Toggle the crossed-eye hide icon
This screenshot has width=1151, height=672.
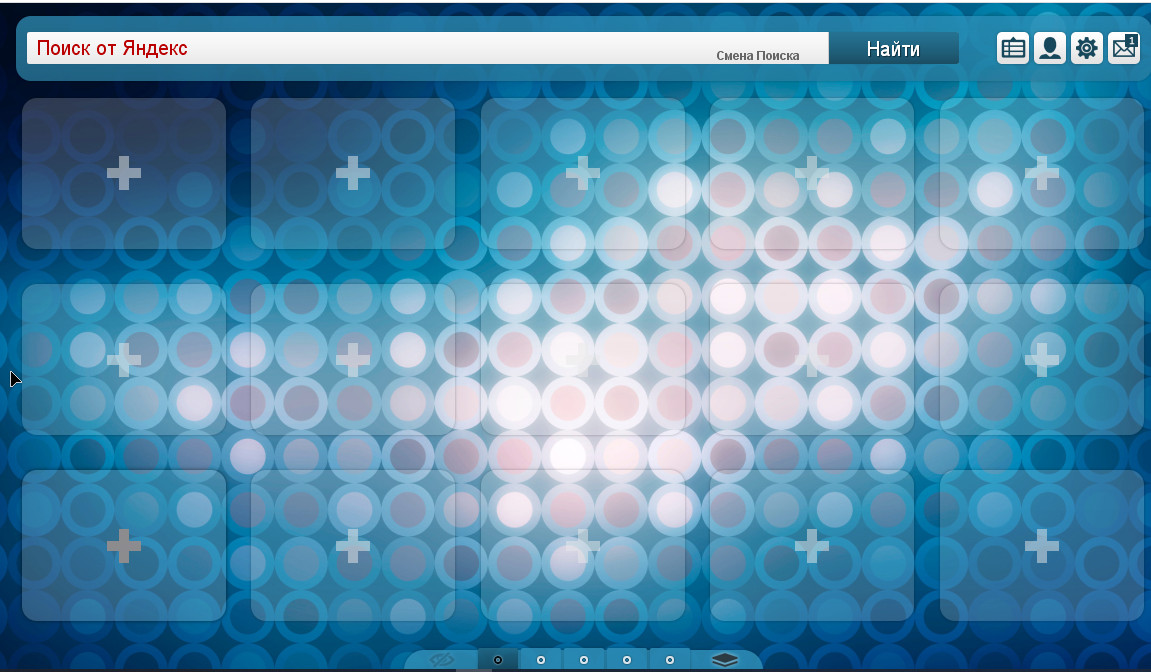point(442,660)
